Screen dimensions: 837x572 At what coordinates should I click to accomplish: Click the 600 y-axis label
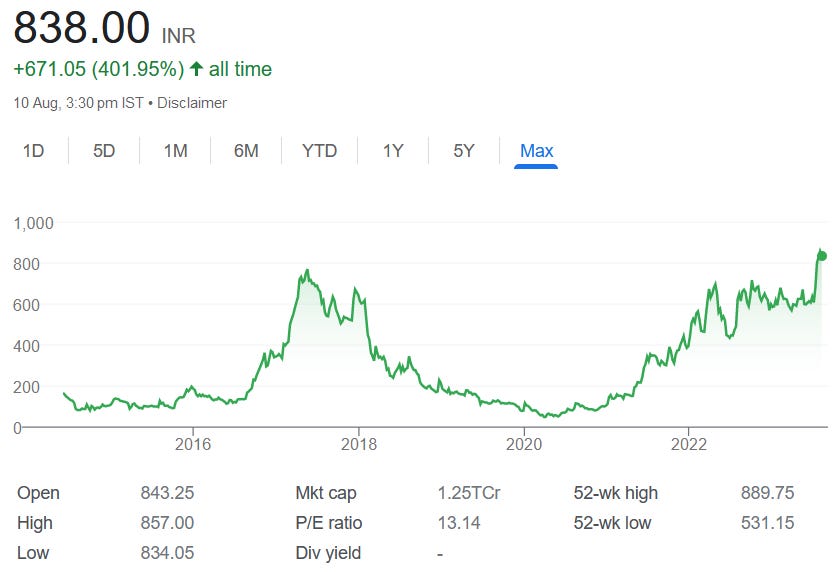pos(27,305)
